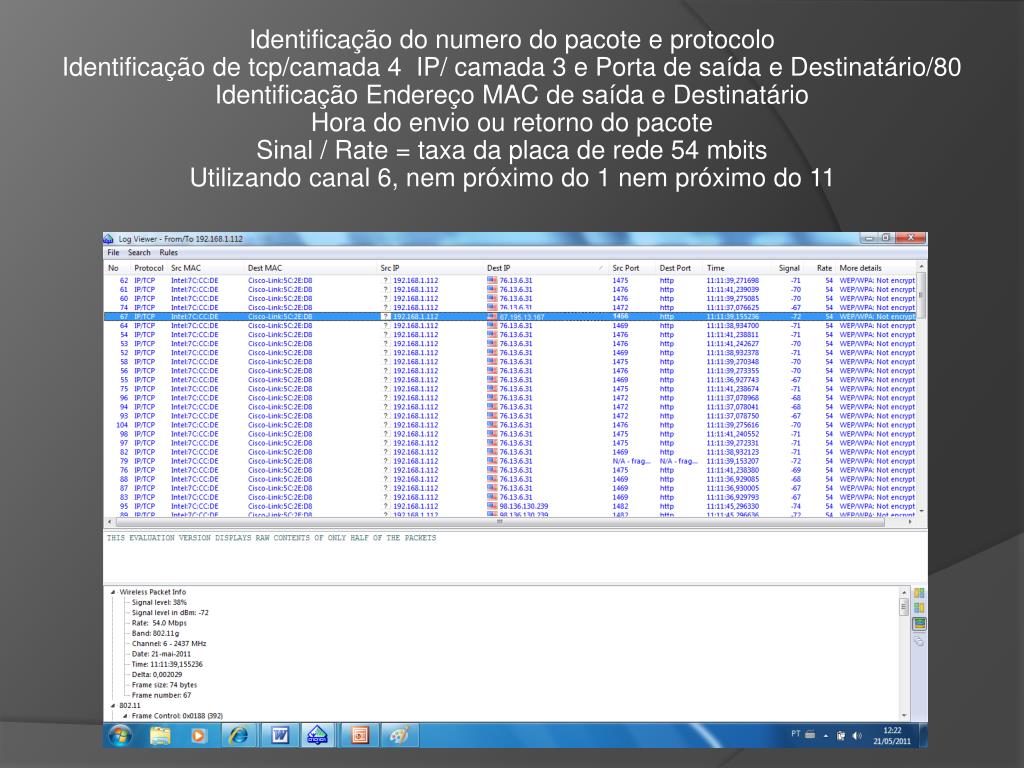Select packet number 104 row
This screenshot has height=768, width=1024.
point(510,424)
